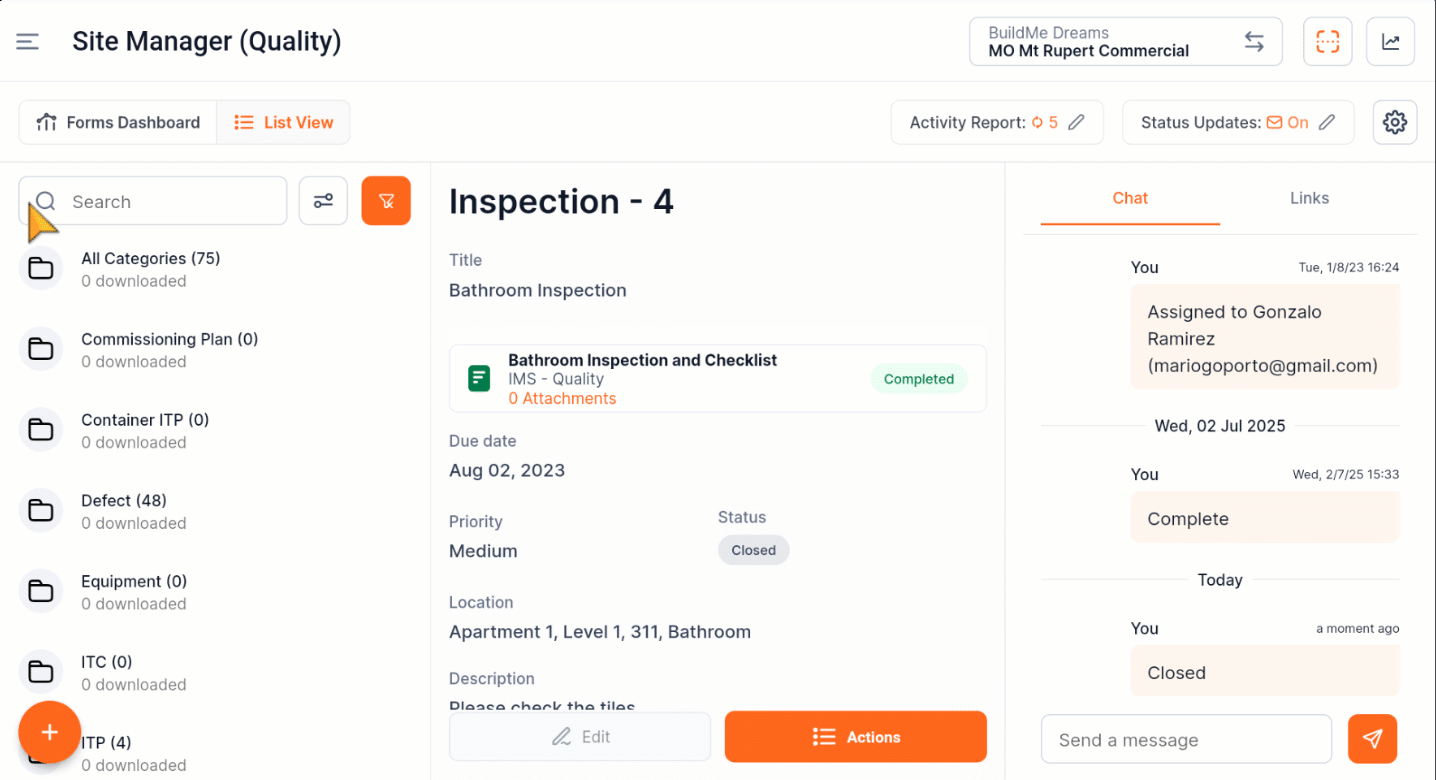Click the Search input field

[x=153, y=201]
